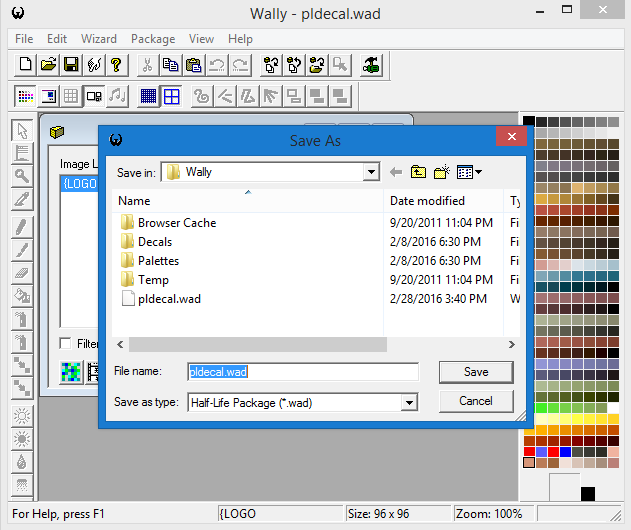
Task: Click the music notes toolbar icon
Action: (x=117, y=96)
